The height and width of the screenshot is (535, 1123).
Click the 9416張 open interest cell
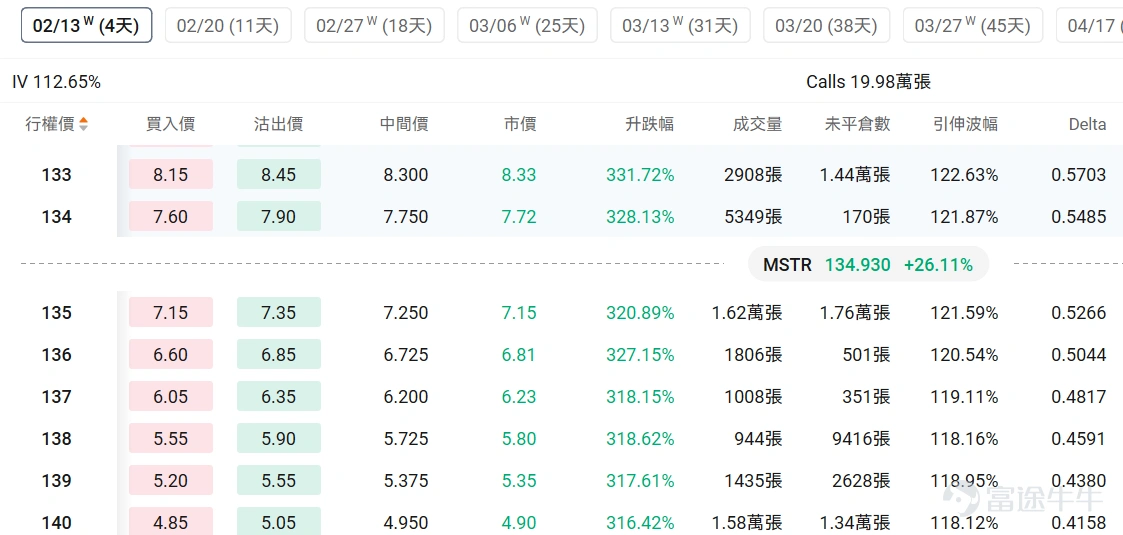[862, 438]
